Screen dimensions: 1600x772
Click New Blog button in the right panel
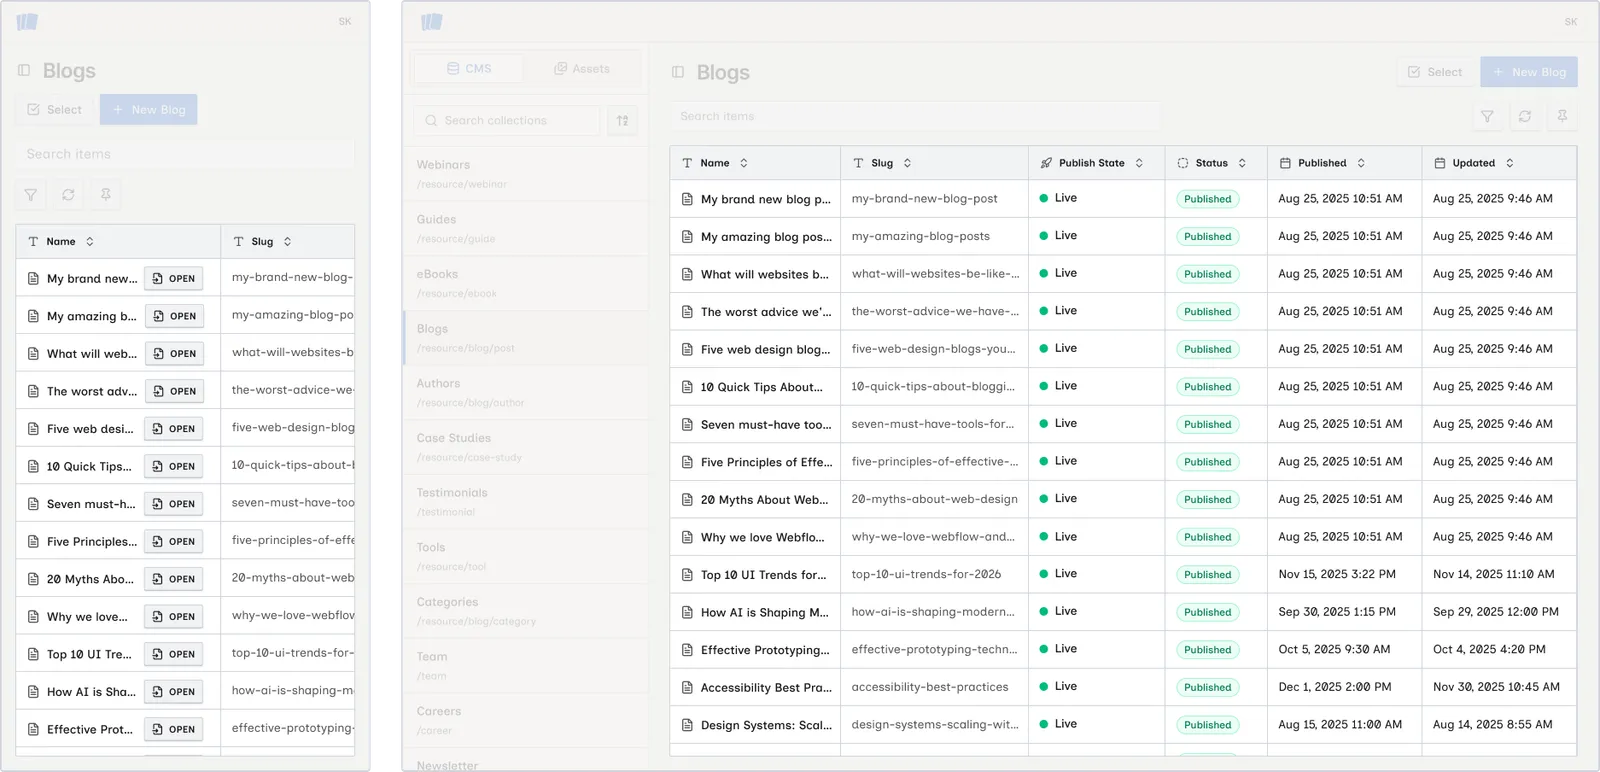point(1529,72)
